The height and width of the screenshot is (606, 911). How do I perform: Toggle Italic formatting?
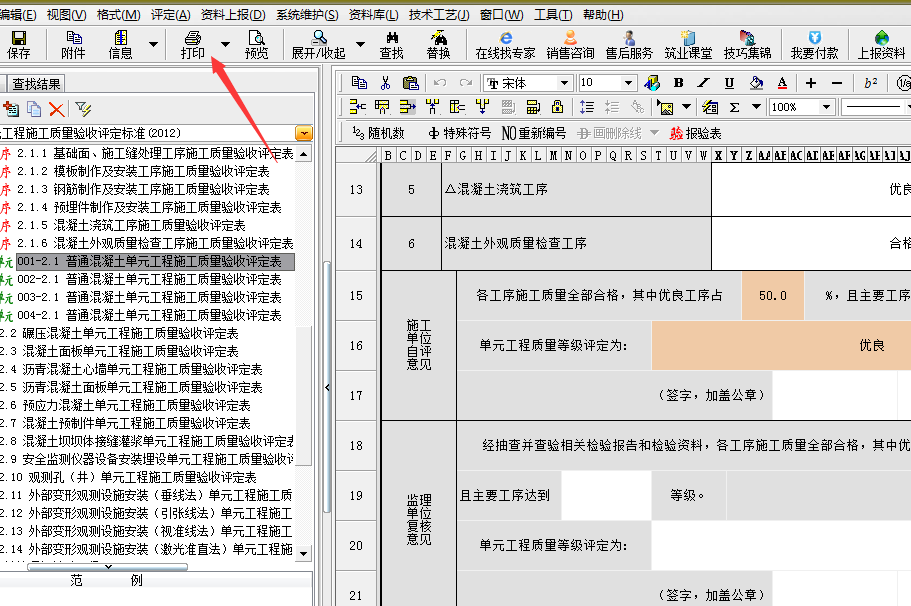click(703, 83)
